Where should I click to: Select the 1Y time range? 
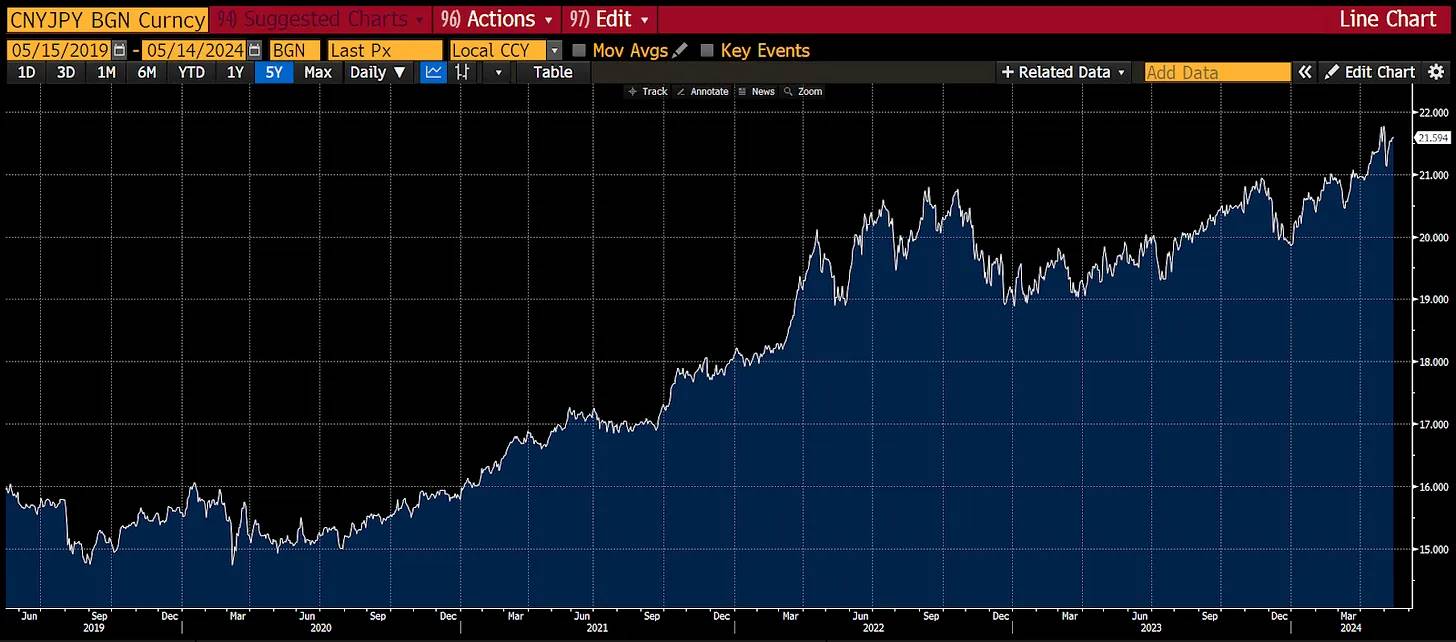(x=235, y=72)
